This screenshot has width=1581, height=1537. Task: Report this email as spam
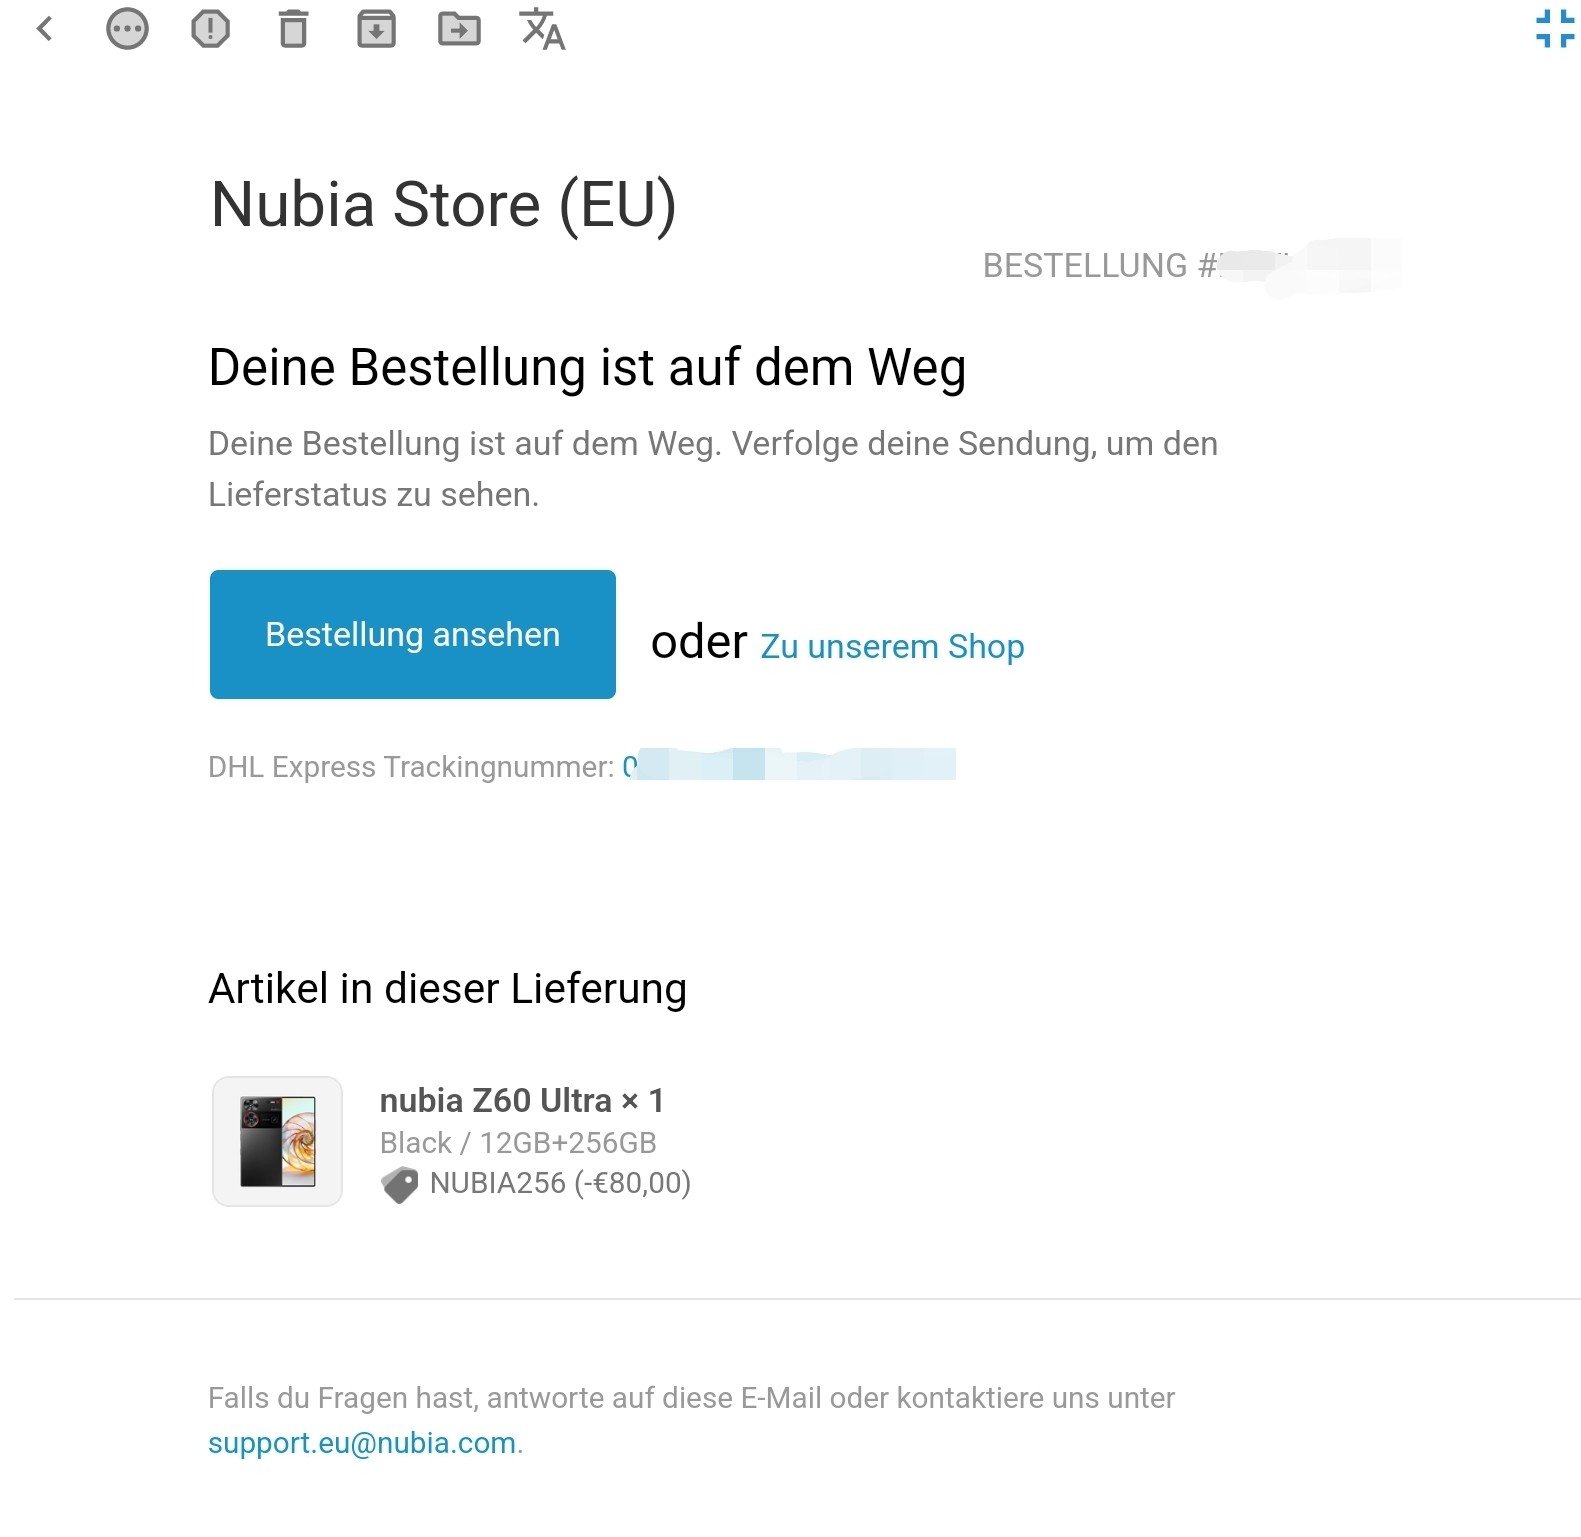tap(210, 29)
